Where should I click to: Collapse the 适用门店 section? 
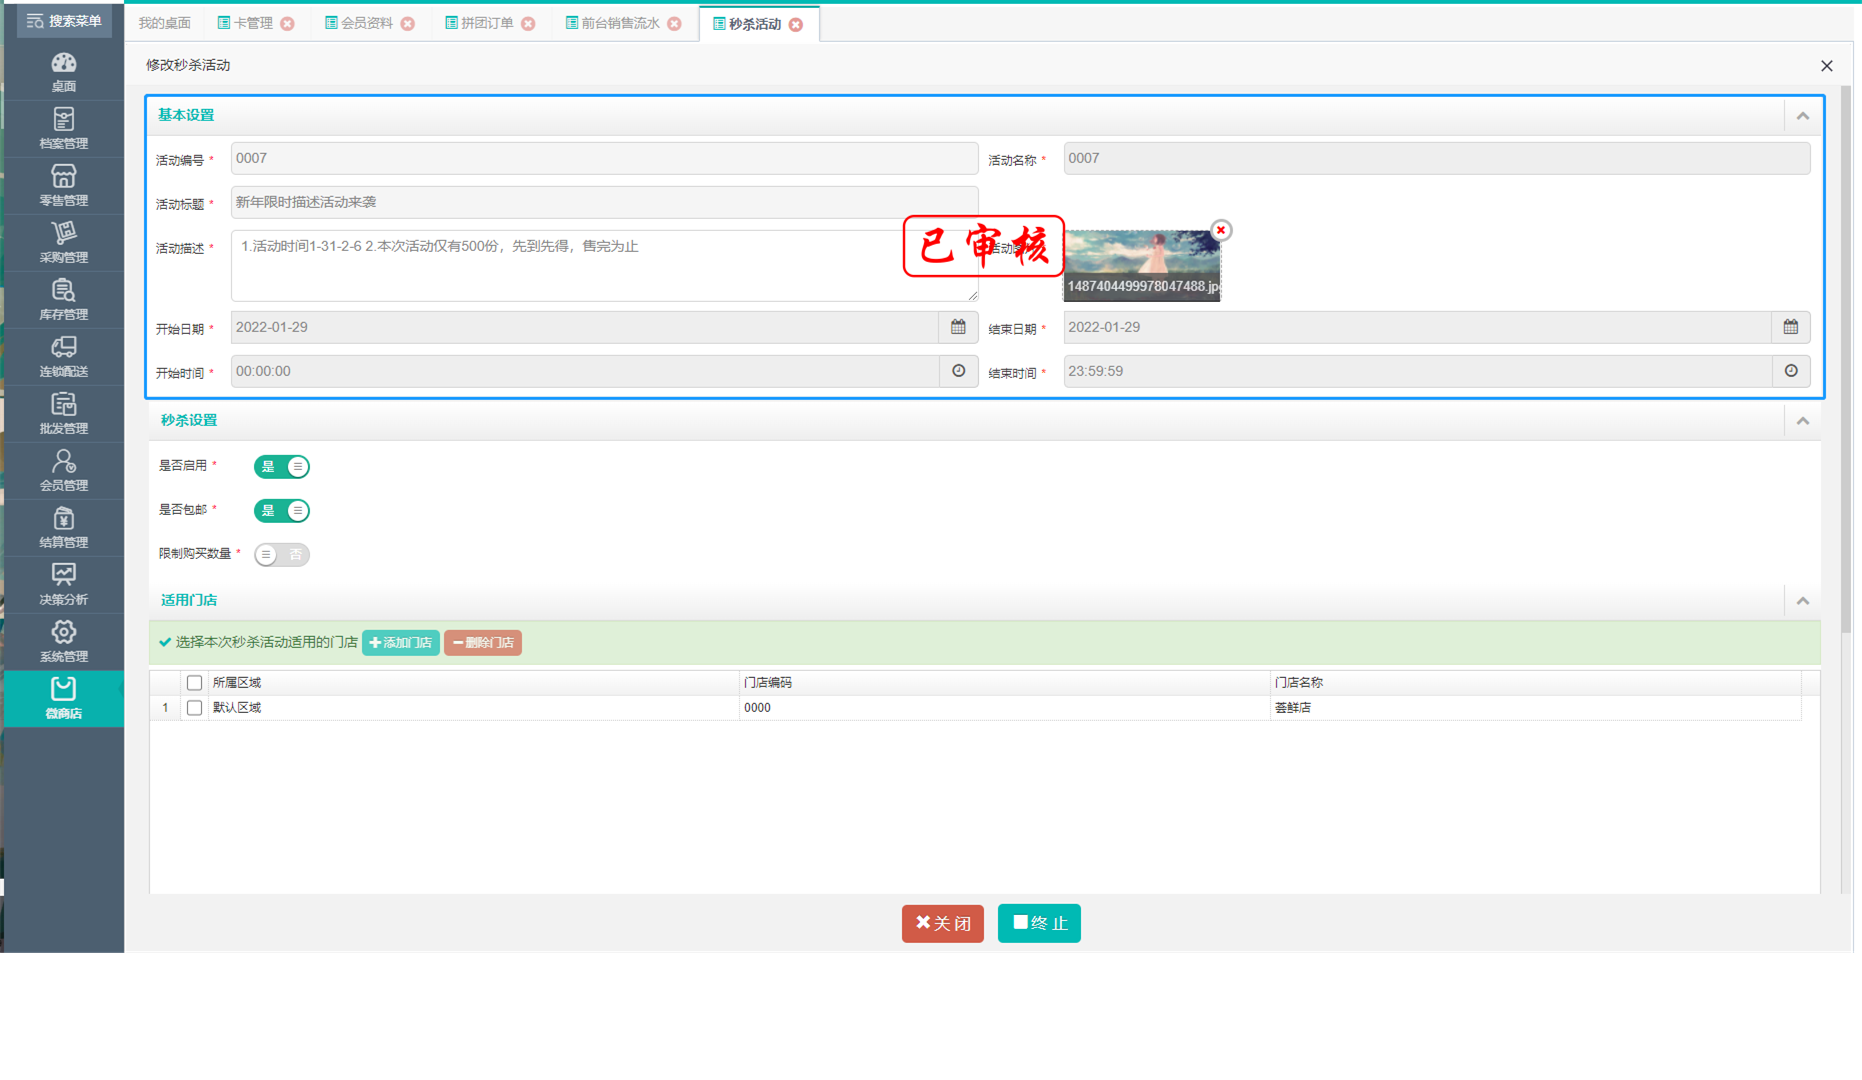[x=1803, y=601]
